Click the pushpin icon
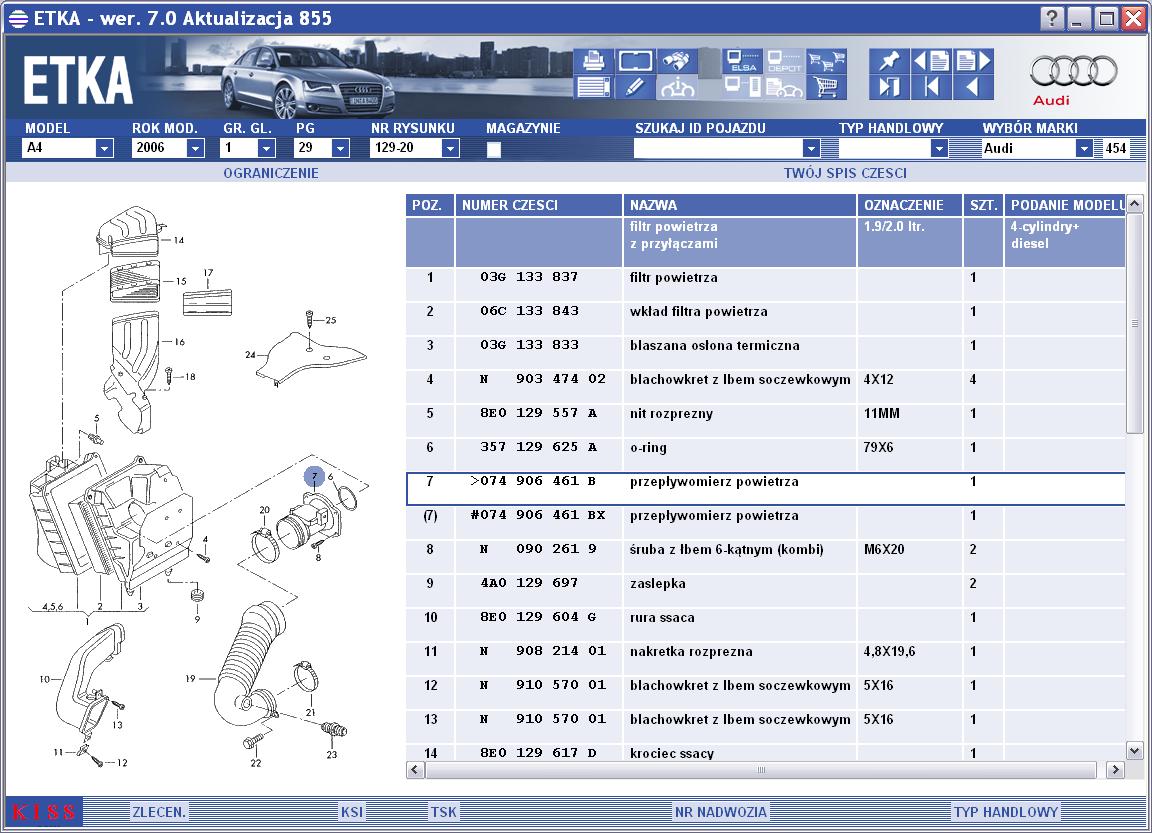Image resolution: width=1152 pixels, height=833 pixels. point(889,61)
